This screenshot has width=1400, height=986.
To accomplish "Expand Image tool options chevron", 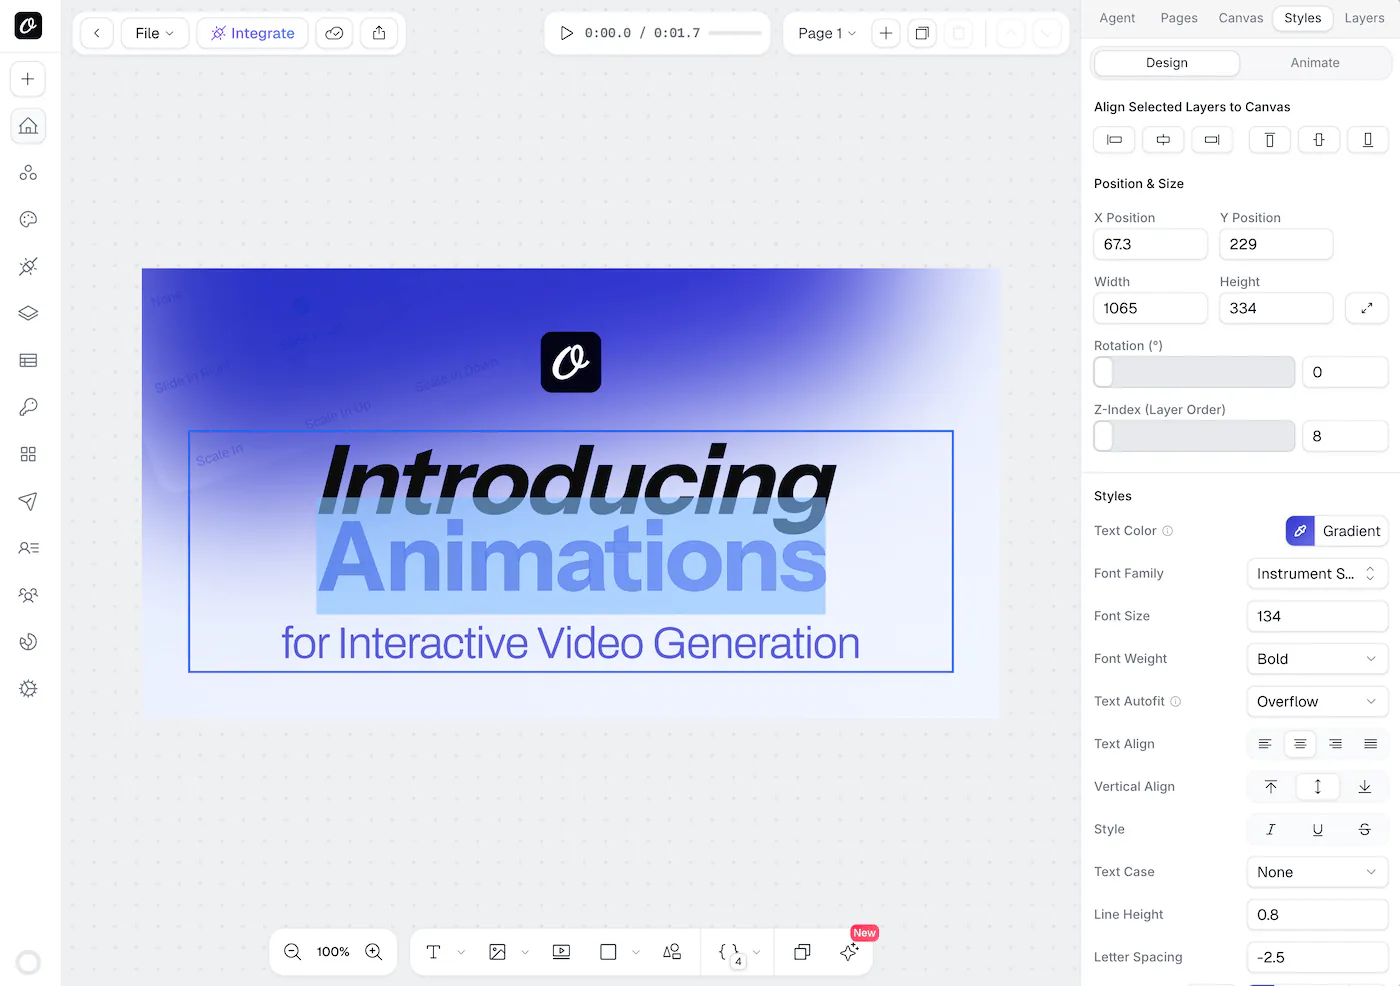I will (525, 952).
